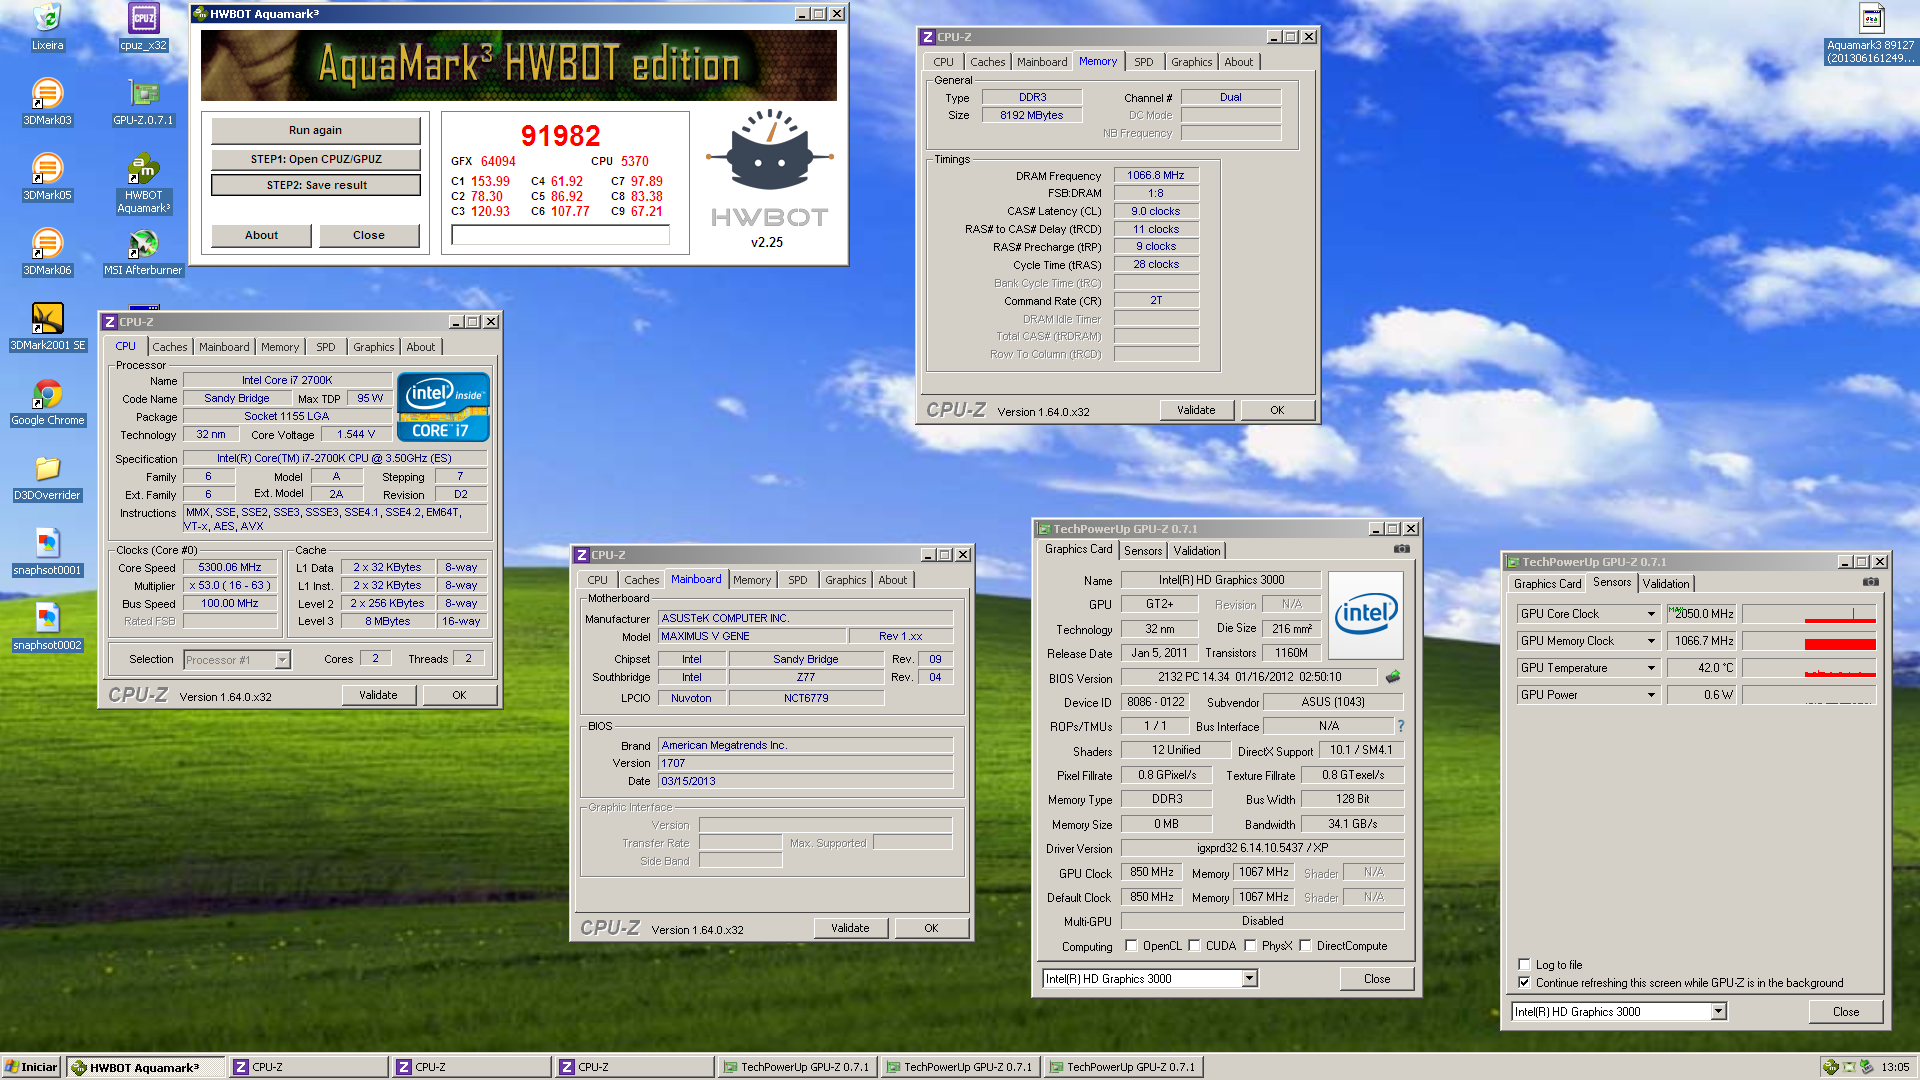Viewport: 1920px width, 1080px height.
Task: Toggle the PhysX checkbox in GPU-Z
Action: pyautogui.click(x=1250, y=946)
